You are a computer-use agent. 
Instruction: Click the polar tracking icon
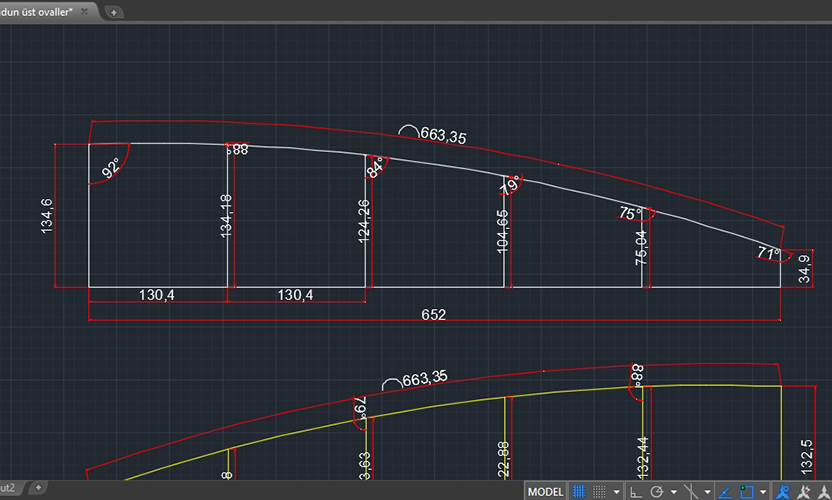658,492
